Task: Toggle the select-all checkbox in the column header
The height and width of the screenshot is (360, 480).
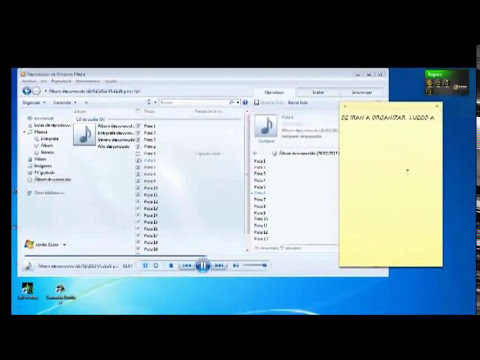Action: click(x=138, y=111)
